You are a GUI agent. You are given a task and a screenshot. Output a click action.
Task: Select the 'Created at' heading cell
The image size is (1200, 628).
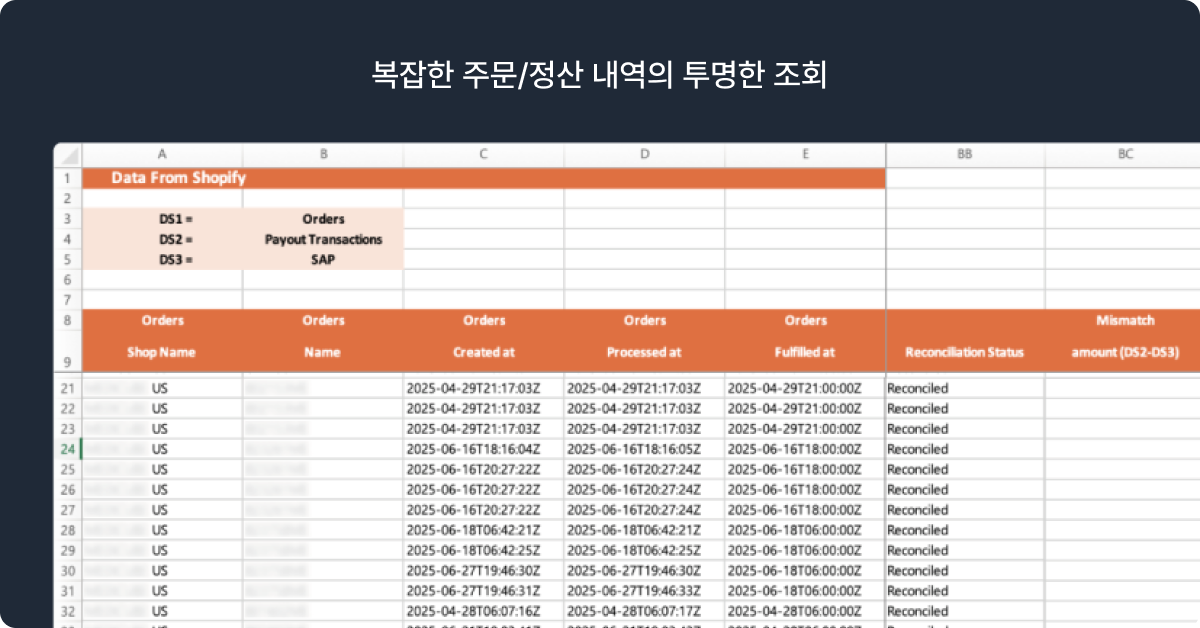coord(484,352)
